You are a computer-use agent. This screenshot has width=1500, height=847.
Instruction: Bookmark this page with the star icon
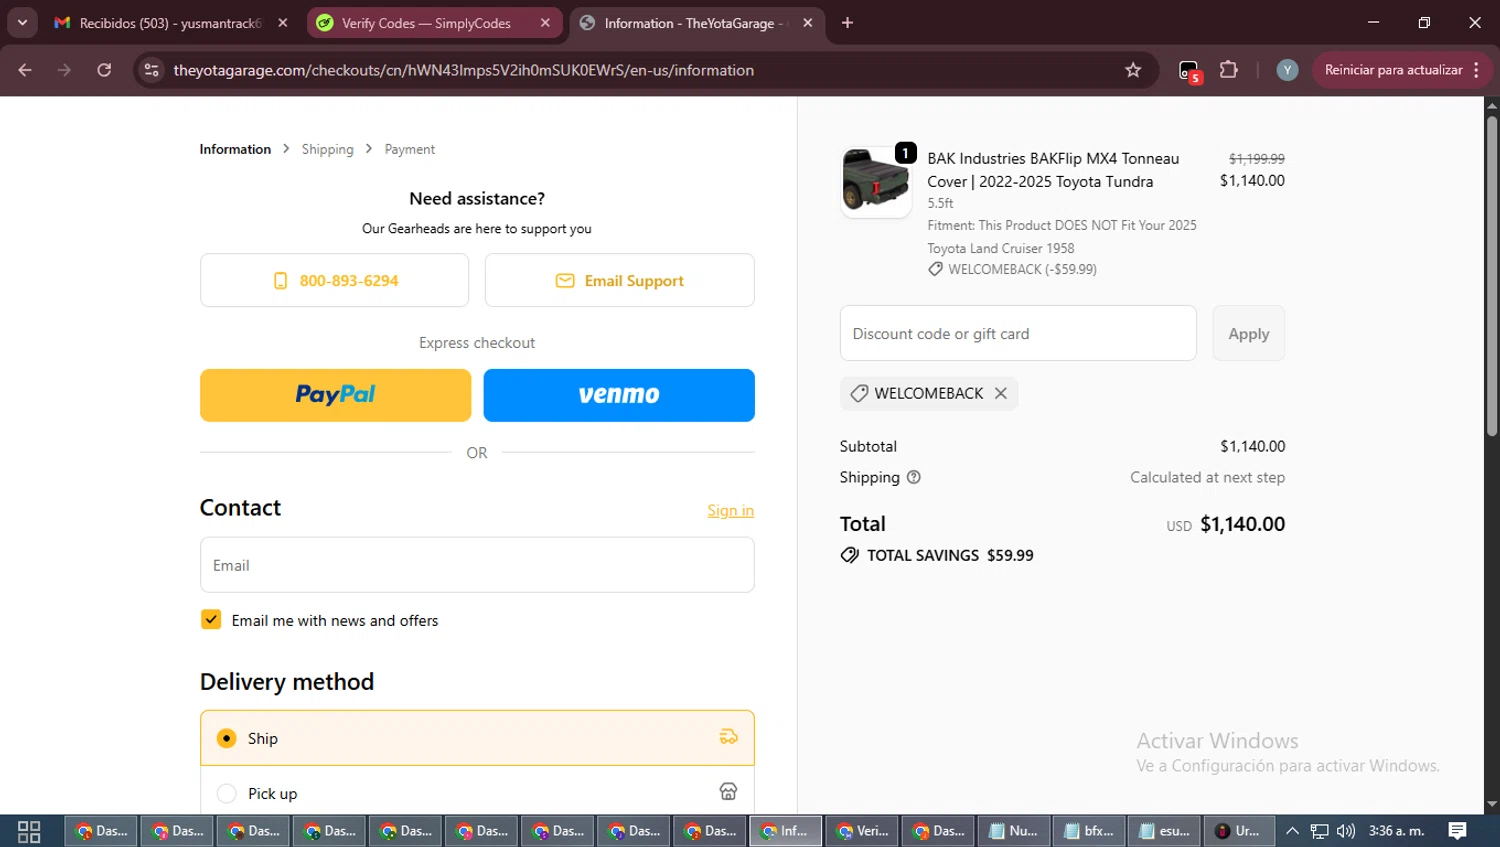pos(1133,70)
